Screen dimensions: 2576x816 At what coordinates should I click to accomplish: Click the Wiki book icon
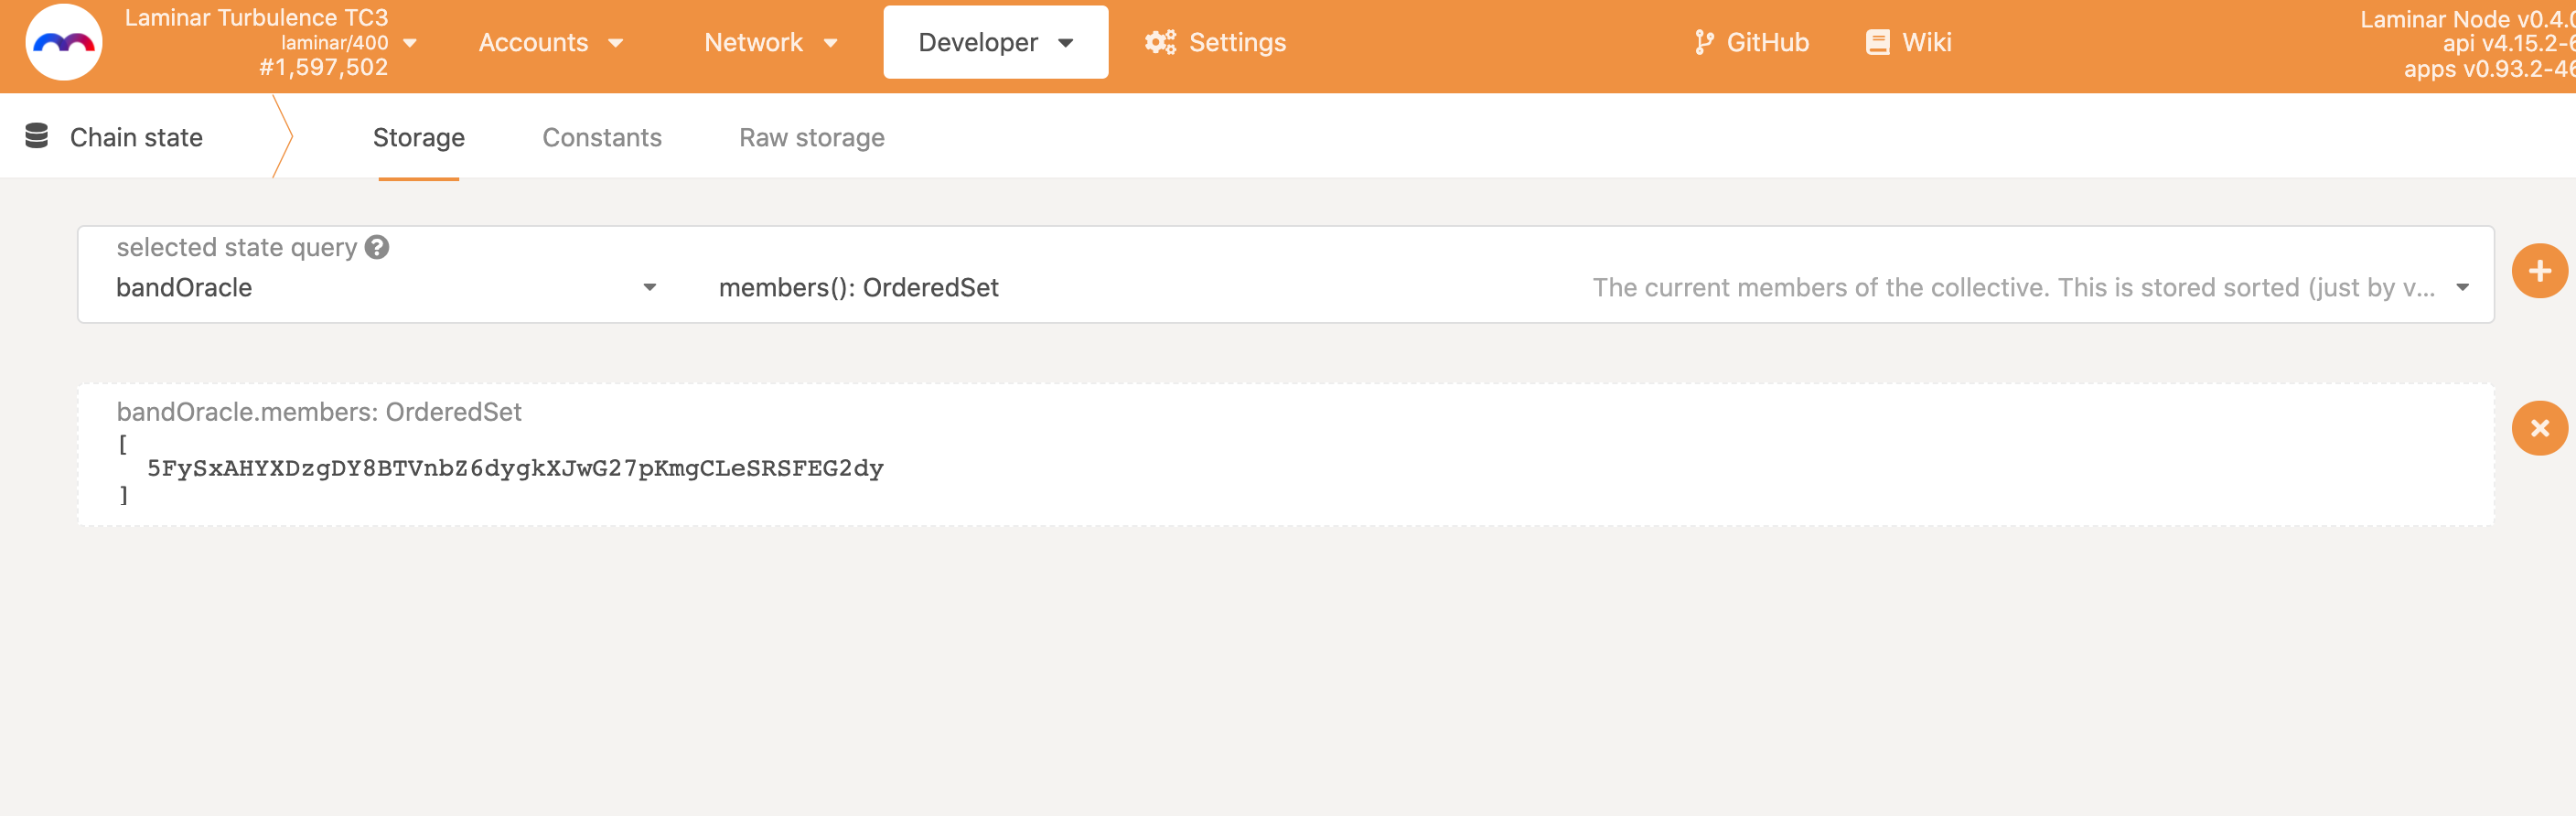pos(1877,42)
